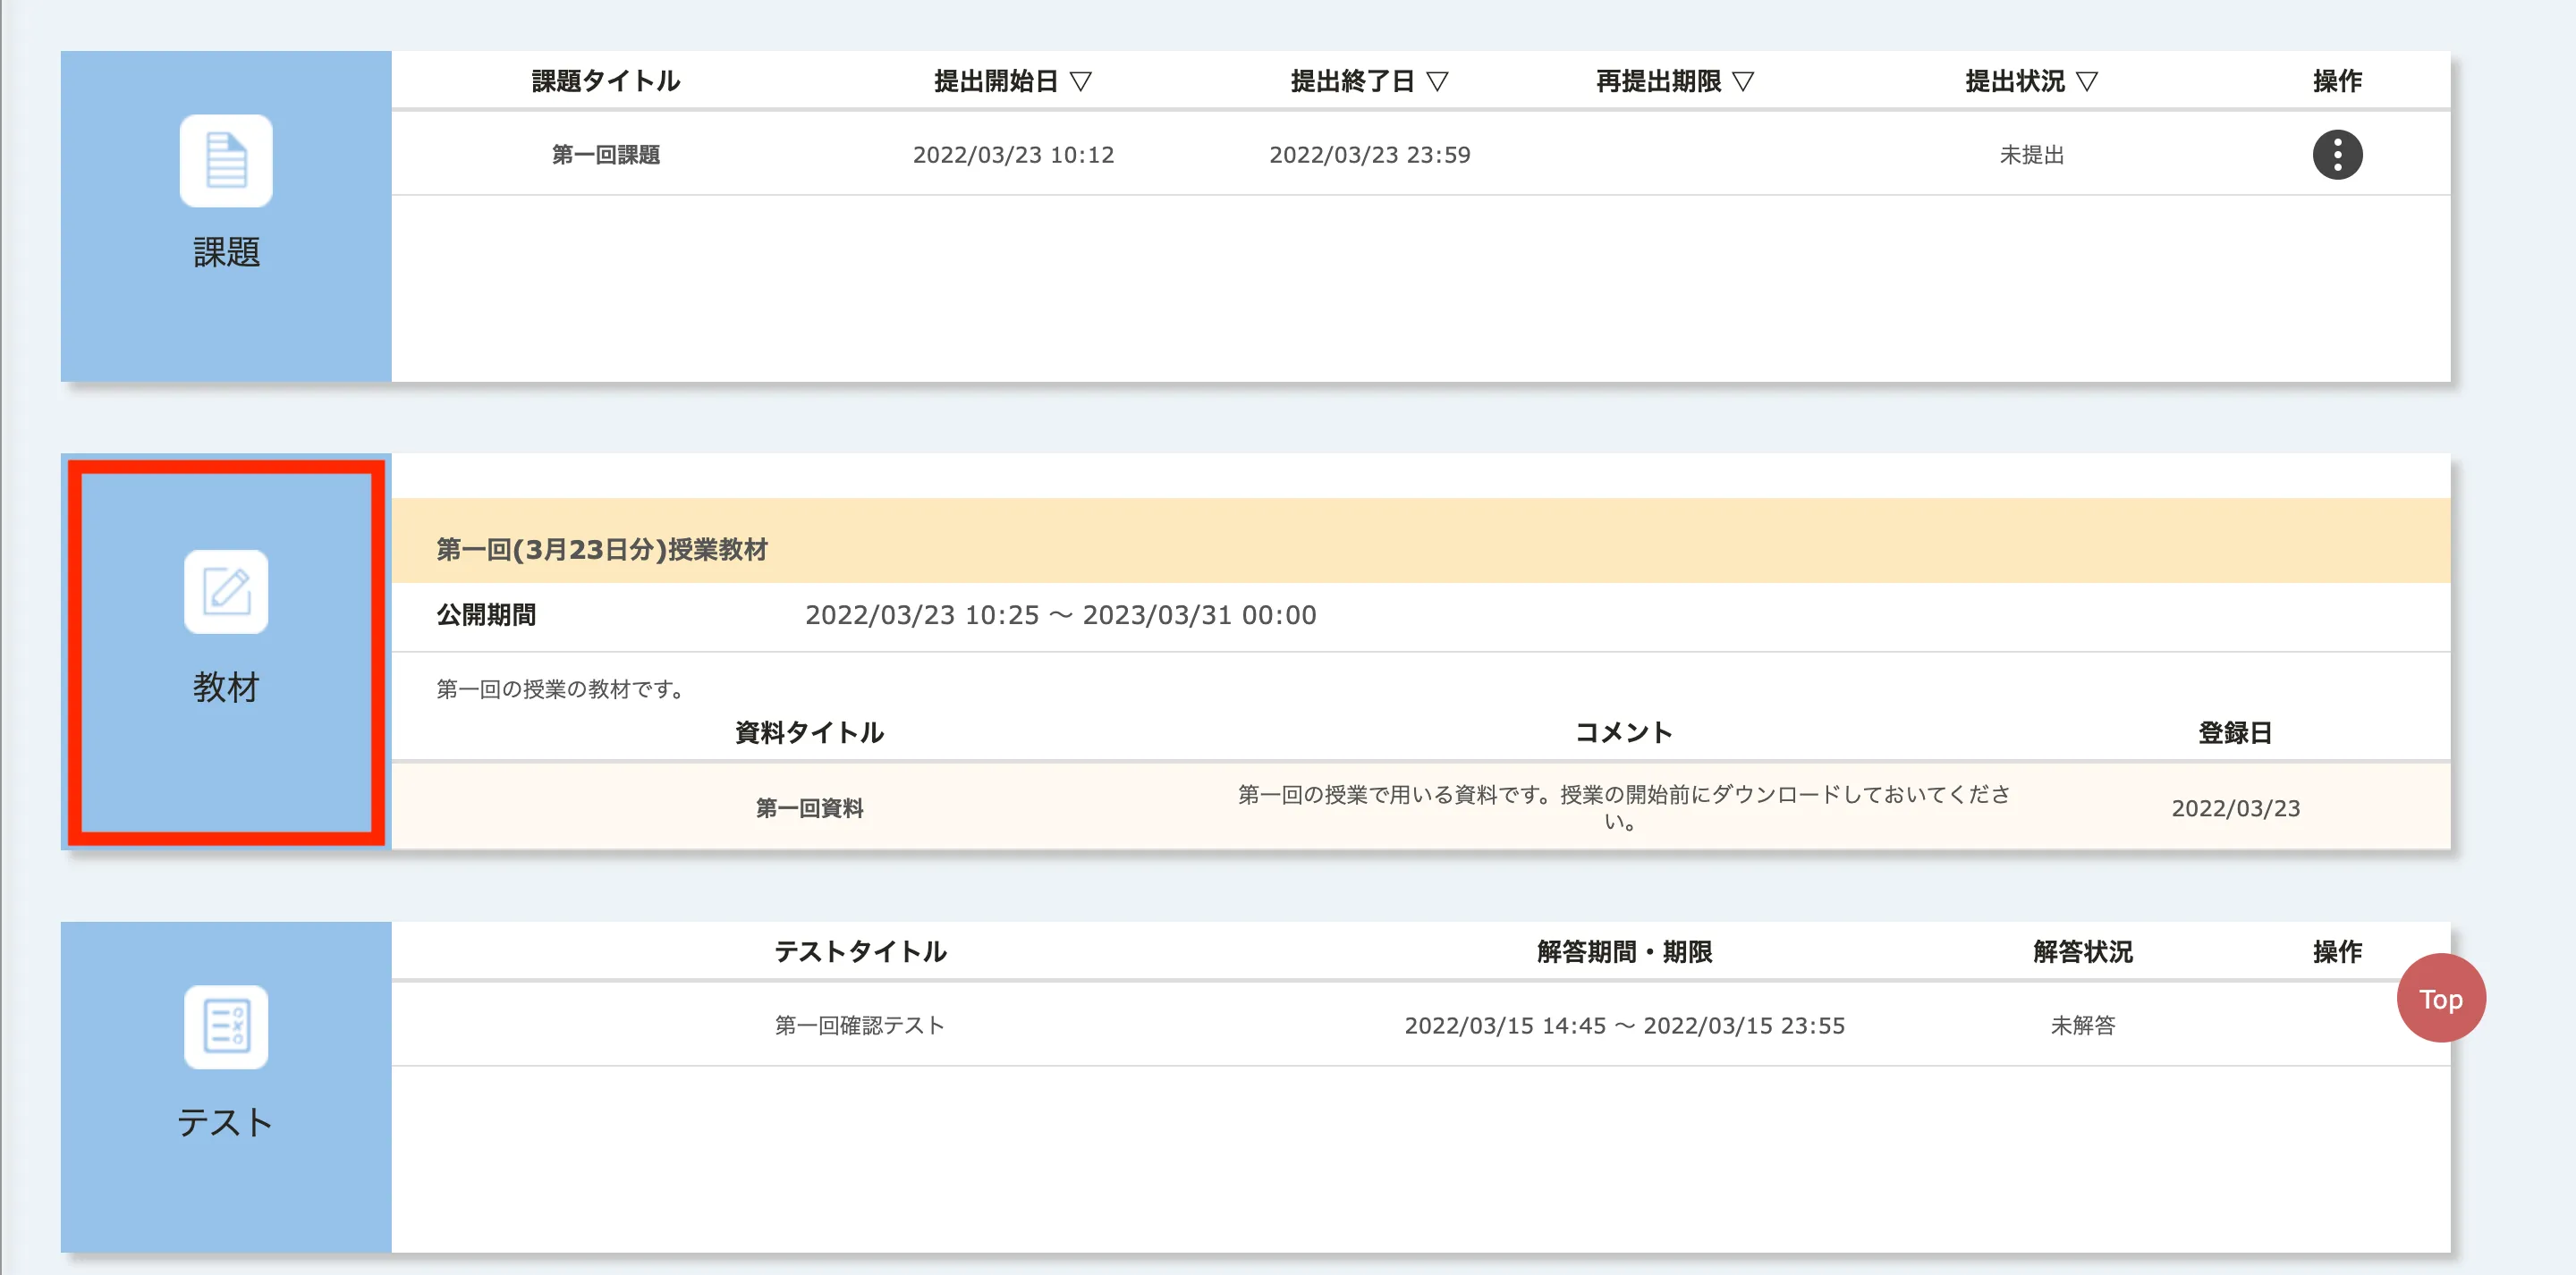Click the 資料タイトル column header
Screen dimensions: 2576x1275
(x=809, y=732)
